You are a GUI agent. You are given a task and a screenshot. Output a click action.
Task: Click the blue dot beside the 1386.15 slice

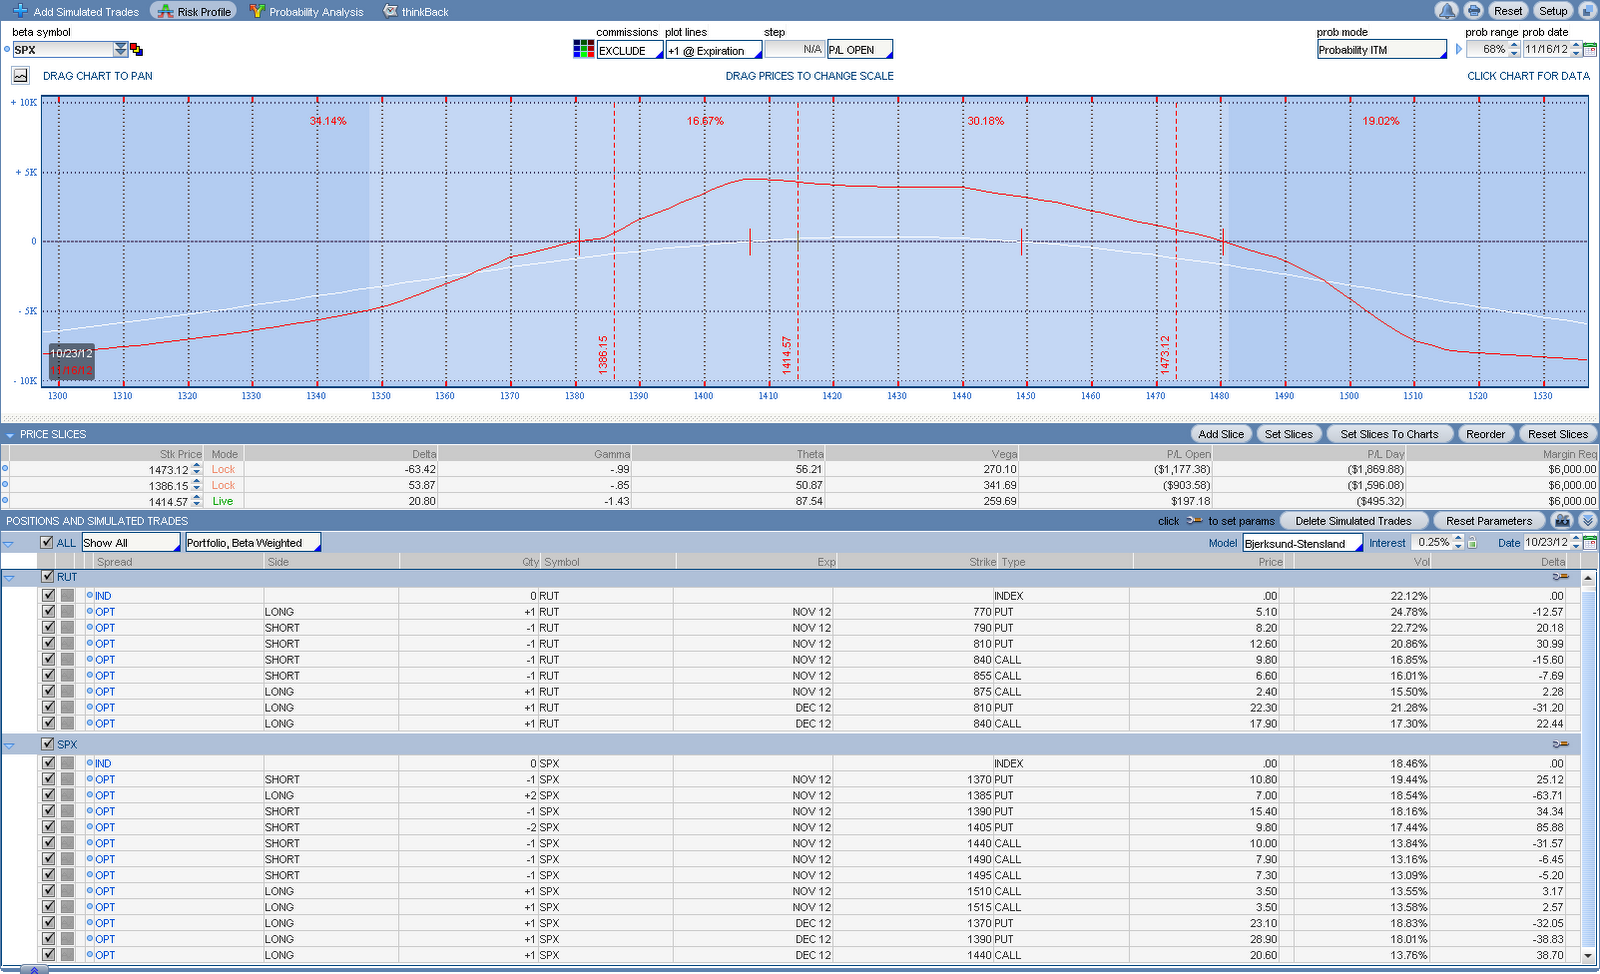point(5,484)
